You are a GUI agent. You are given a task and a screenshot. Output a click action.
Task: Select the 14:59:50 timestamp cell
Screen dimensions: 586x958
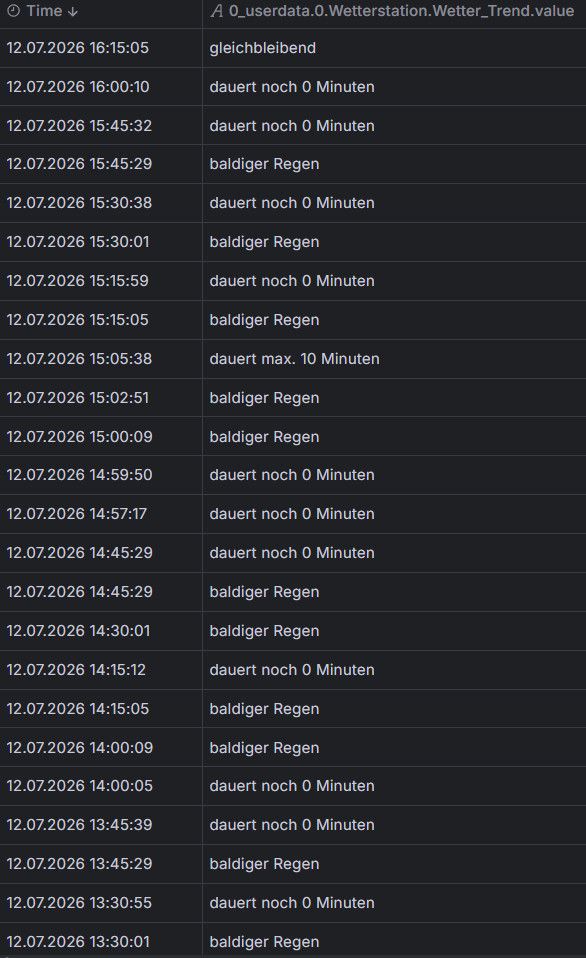(x=101, y=475)
